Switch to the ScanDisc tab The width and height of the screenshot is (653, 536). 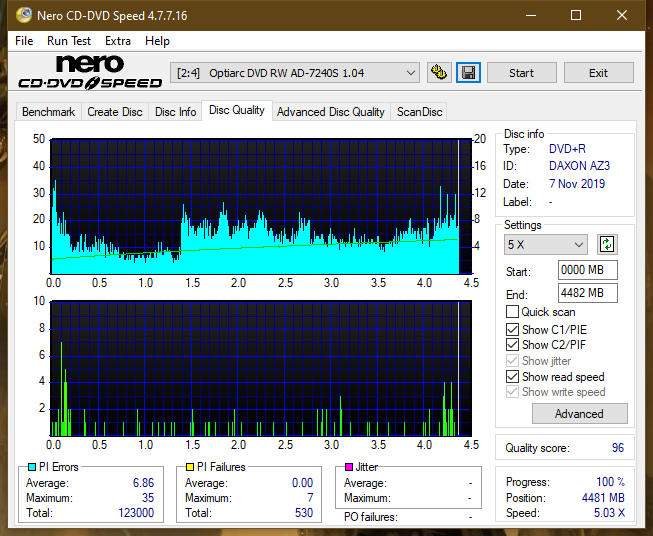pos(419,112)
